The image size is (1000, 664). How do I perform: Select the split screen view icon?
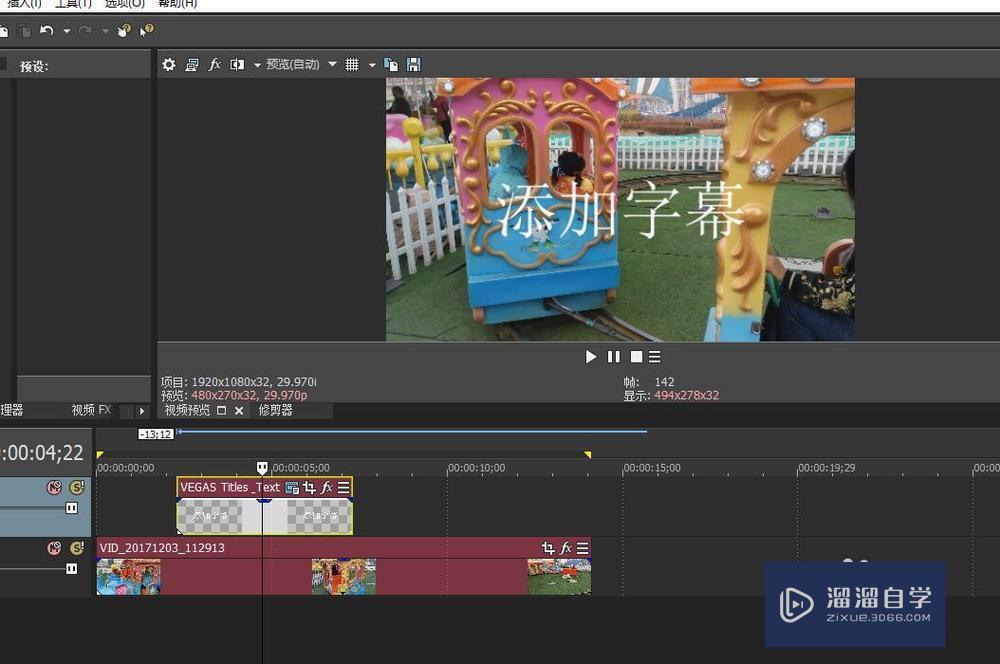pos(237,64)
